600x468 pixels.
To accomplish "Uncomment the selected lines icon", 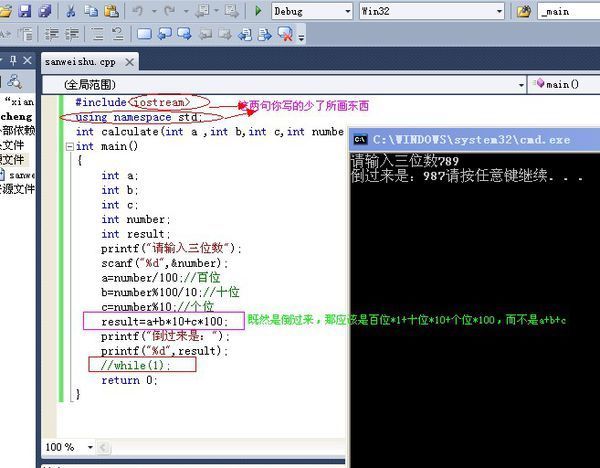I will (x=118, y=34).
